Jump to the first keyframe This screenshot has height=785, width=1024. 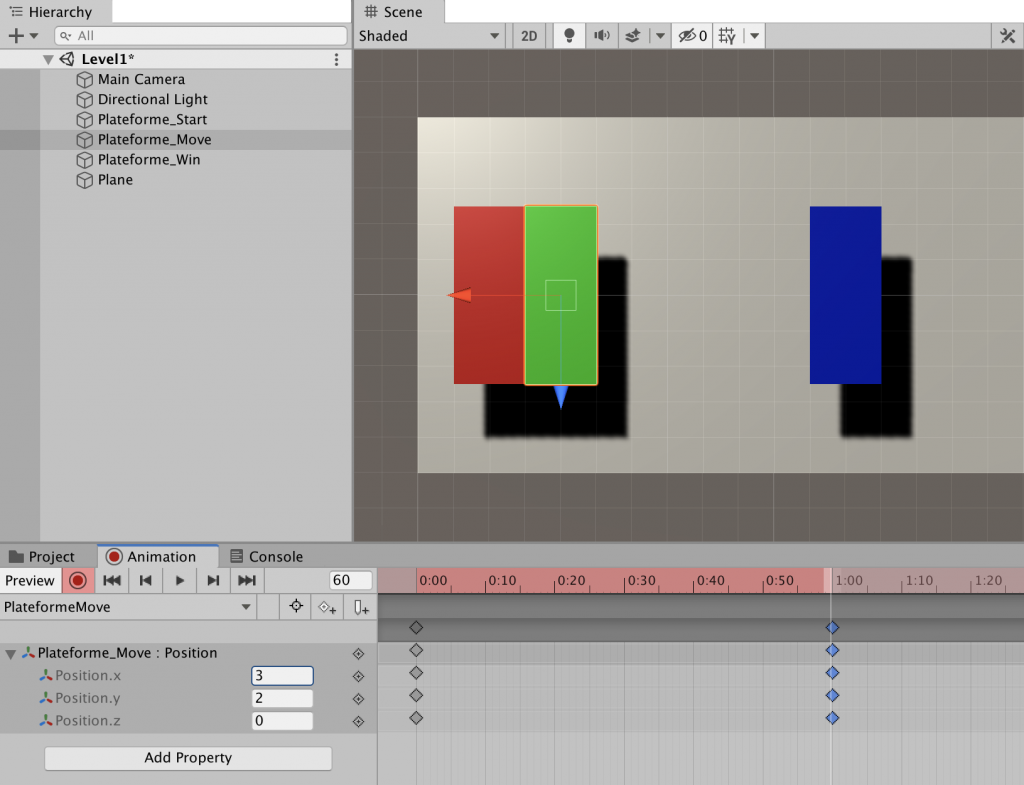[112, 580]
